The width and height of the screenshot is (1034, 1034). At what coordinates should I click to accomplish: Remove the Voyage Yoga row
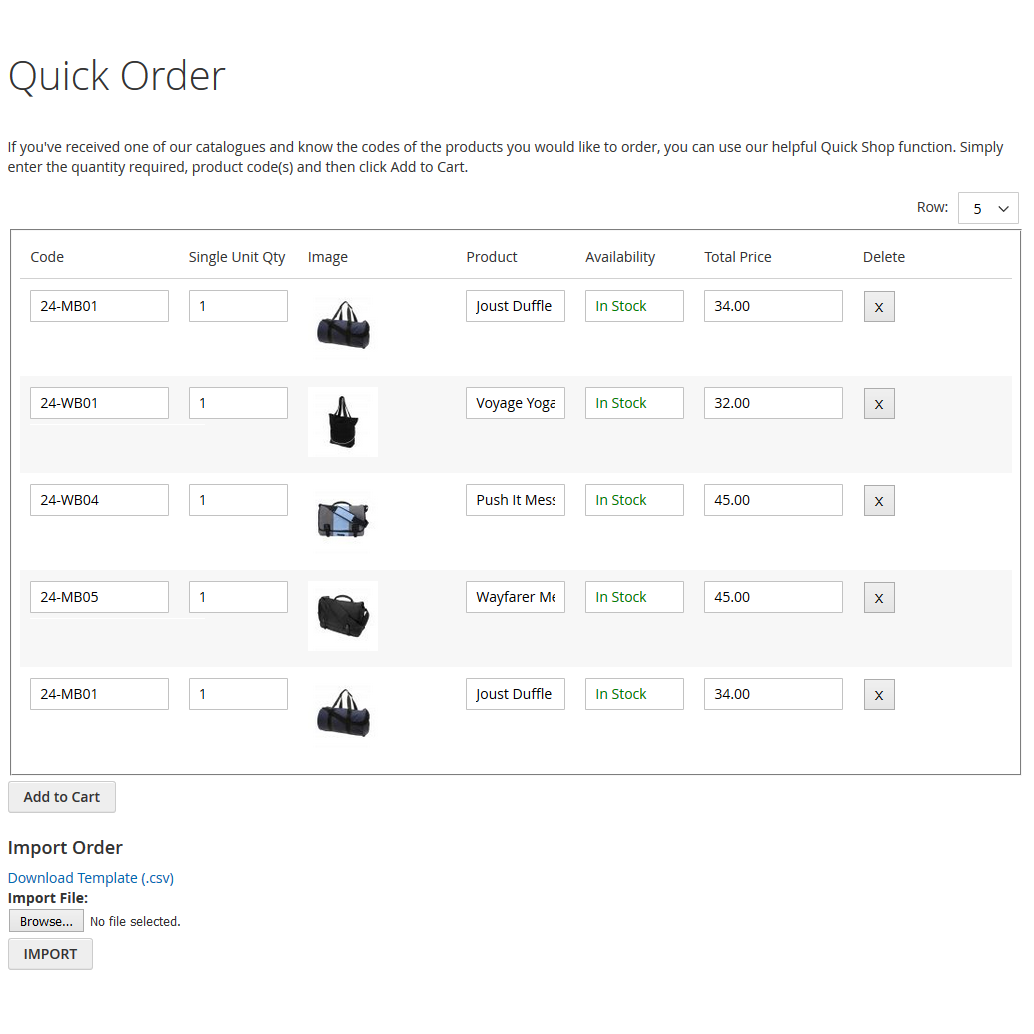879,403
